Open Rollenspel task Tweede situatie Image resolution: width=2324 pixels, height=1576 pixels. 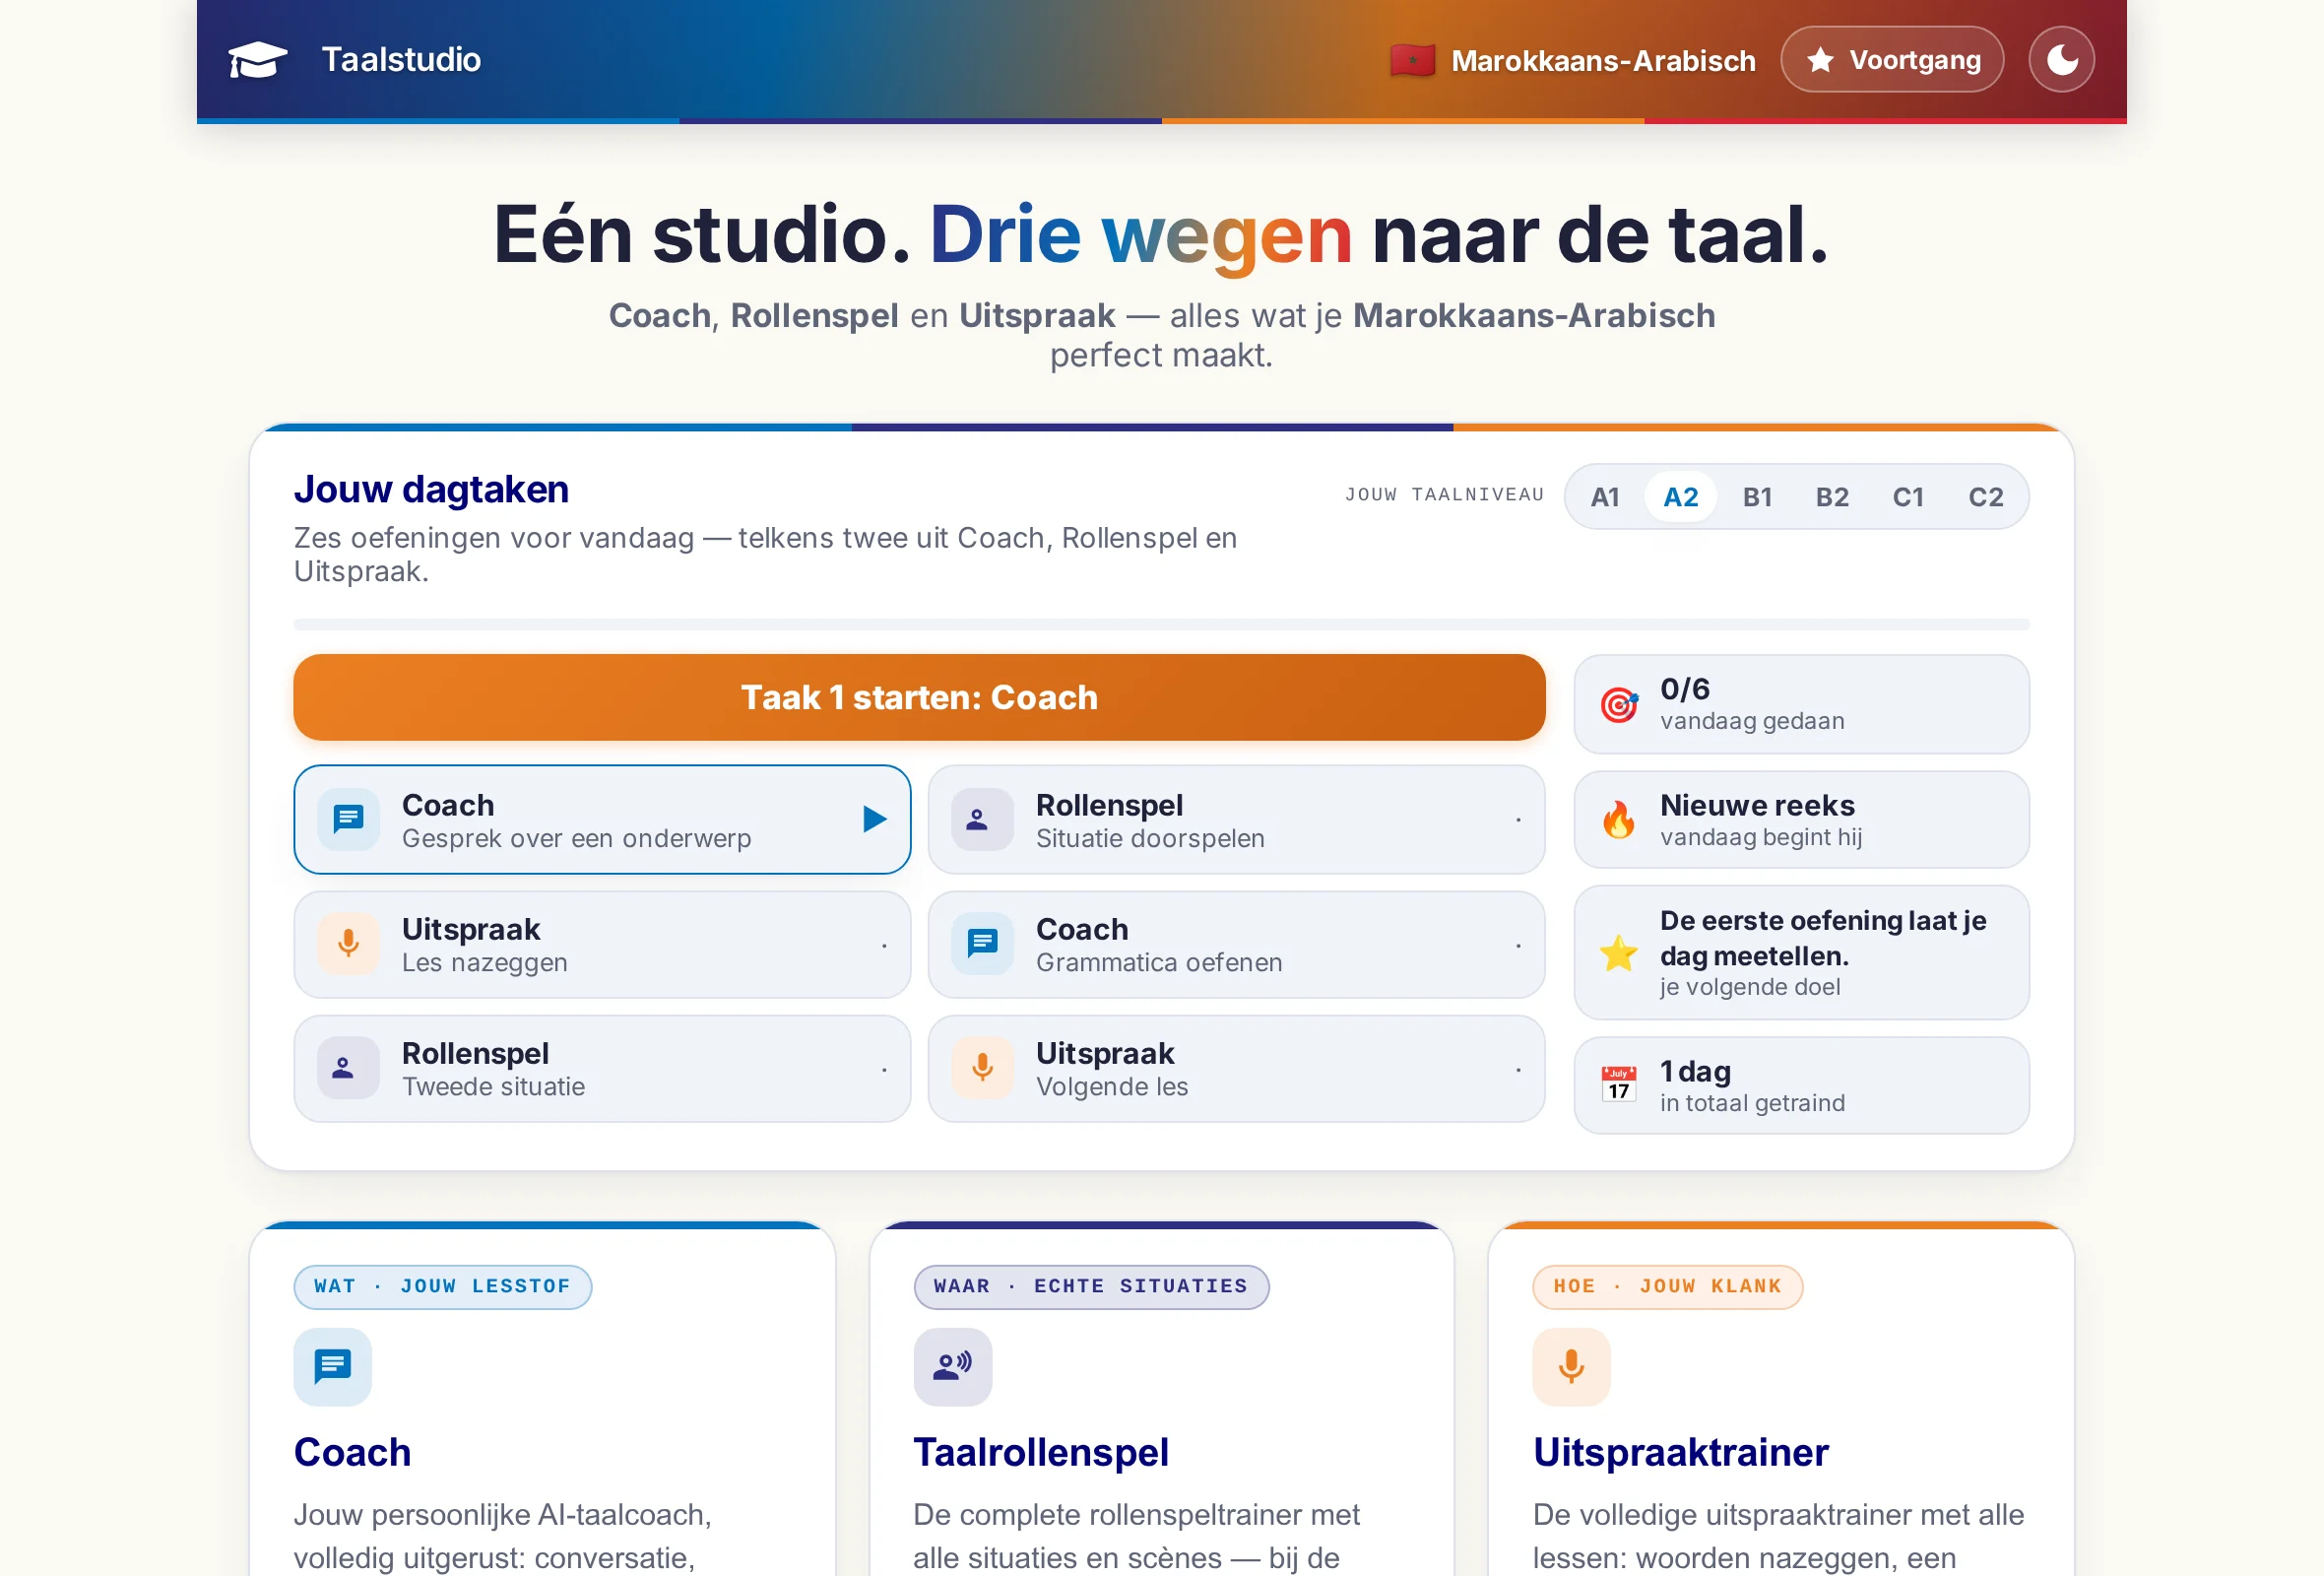(x=602, y=1069)
